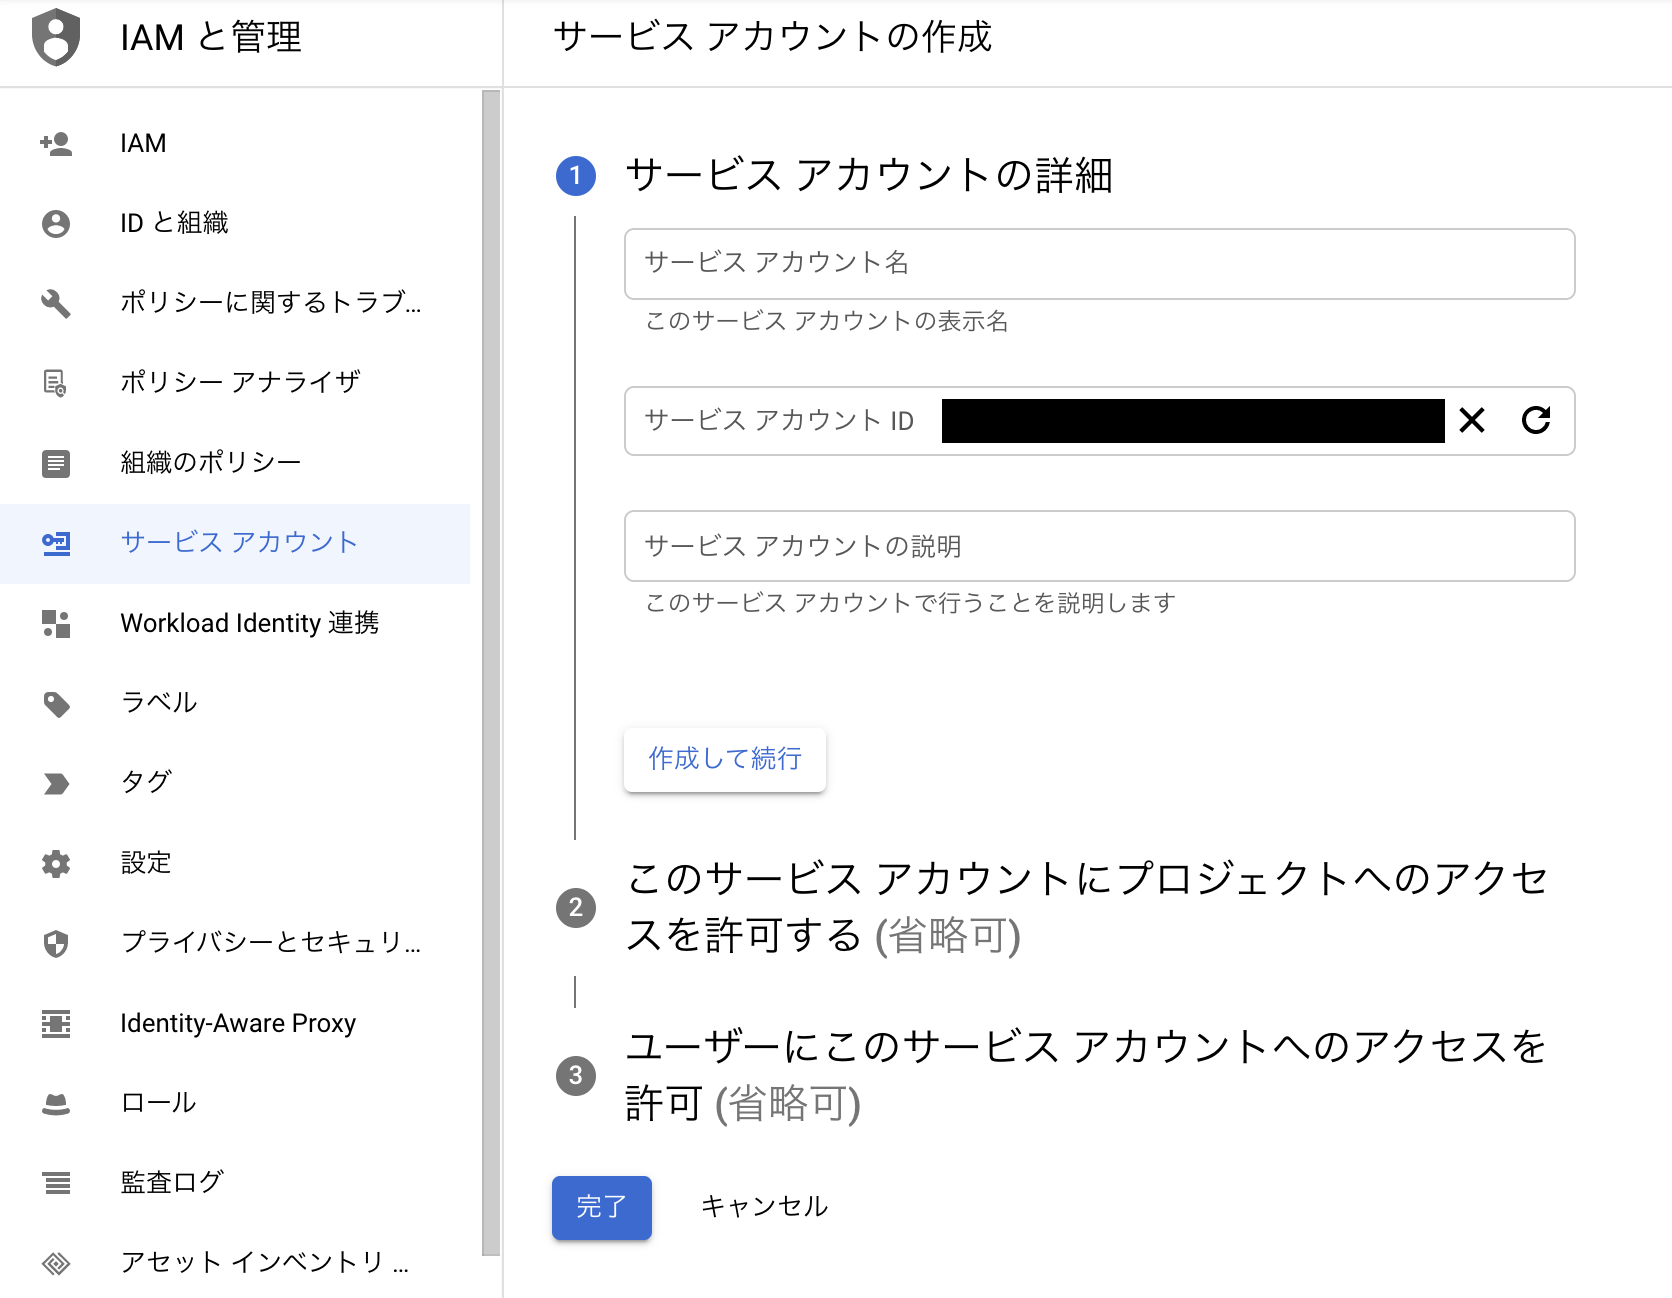Go to 組織のポリシー page

(235, 463)
